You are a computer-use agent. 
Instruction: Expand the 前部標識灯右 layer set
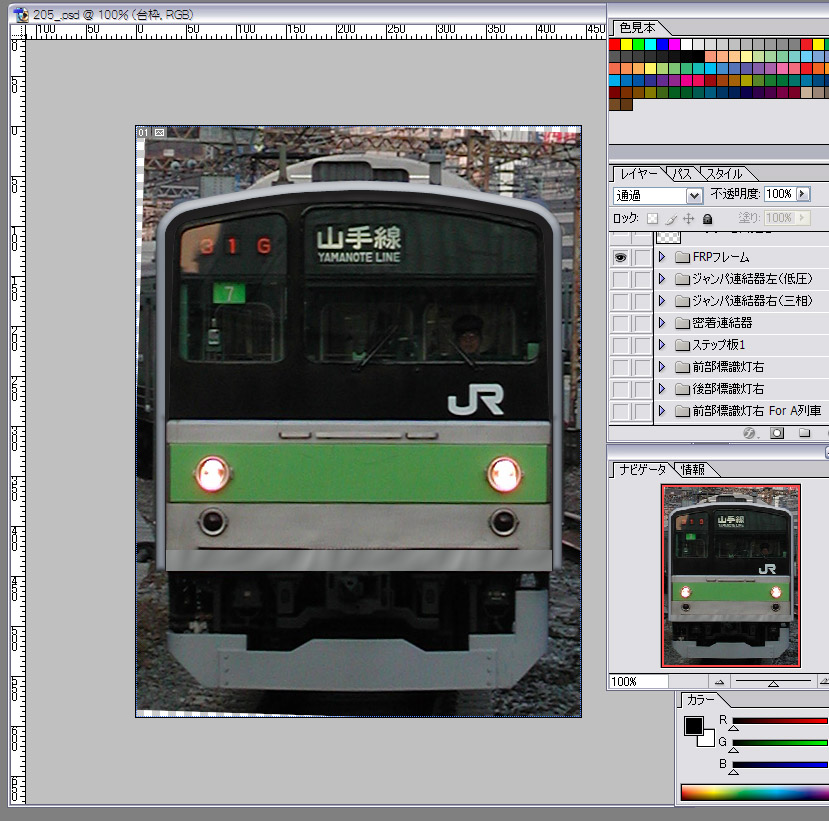[662, 367]
